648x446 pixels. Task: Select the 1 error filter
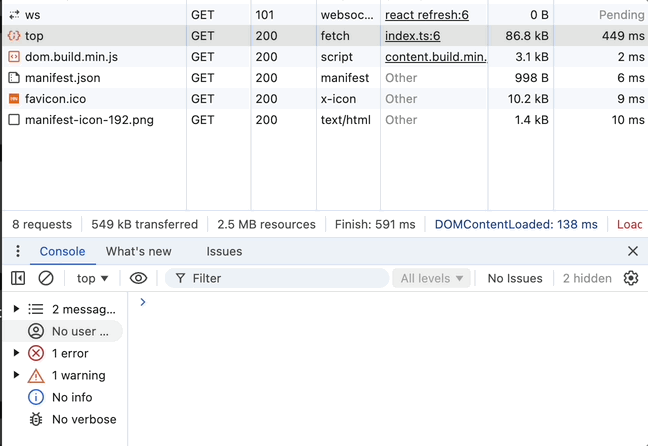point(70,353)
